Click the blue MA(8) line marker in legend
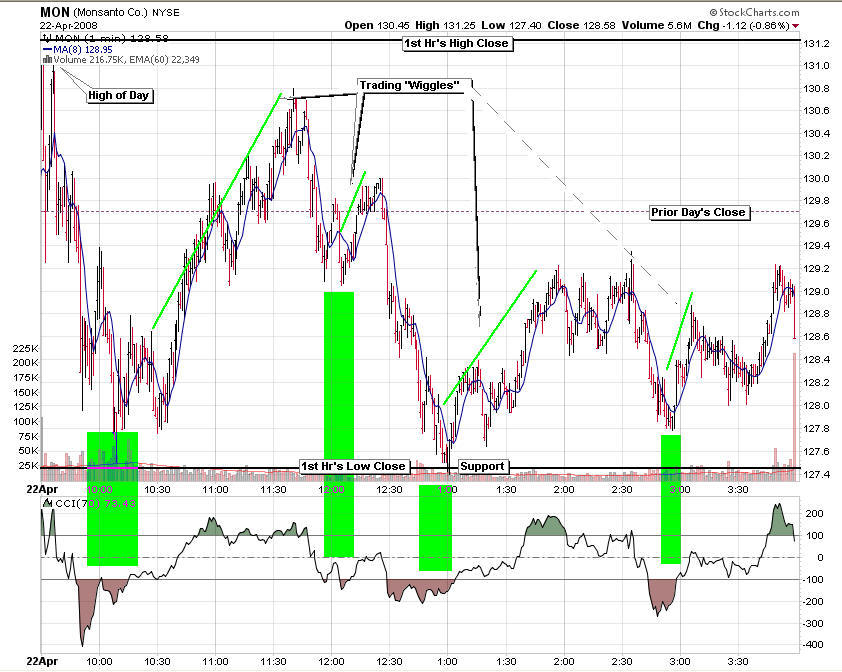The image size is (842, 672). pyautogui.click(x=47, y=49)
